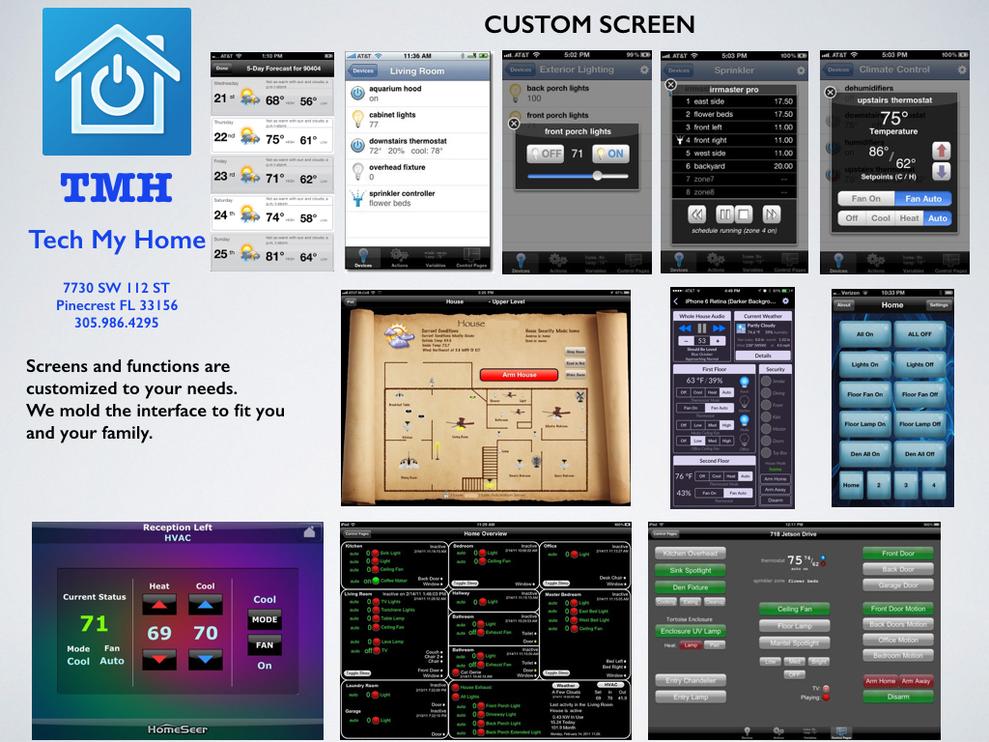The height and width of the screenshot is (742, 989).
Task: Raise upstairs thermostat setpoint with red arrow
Action: (x=942, y=151)
